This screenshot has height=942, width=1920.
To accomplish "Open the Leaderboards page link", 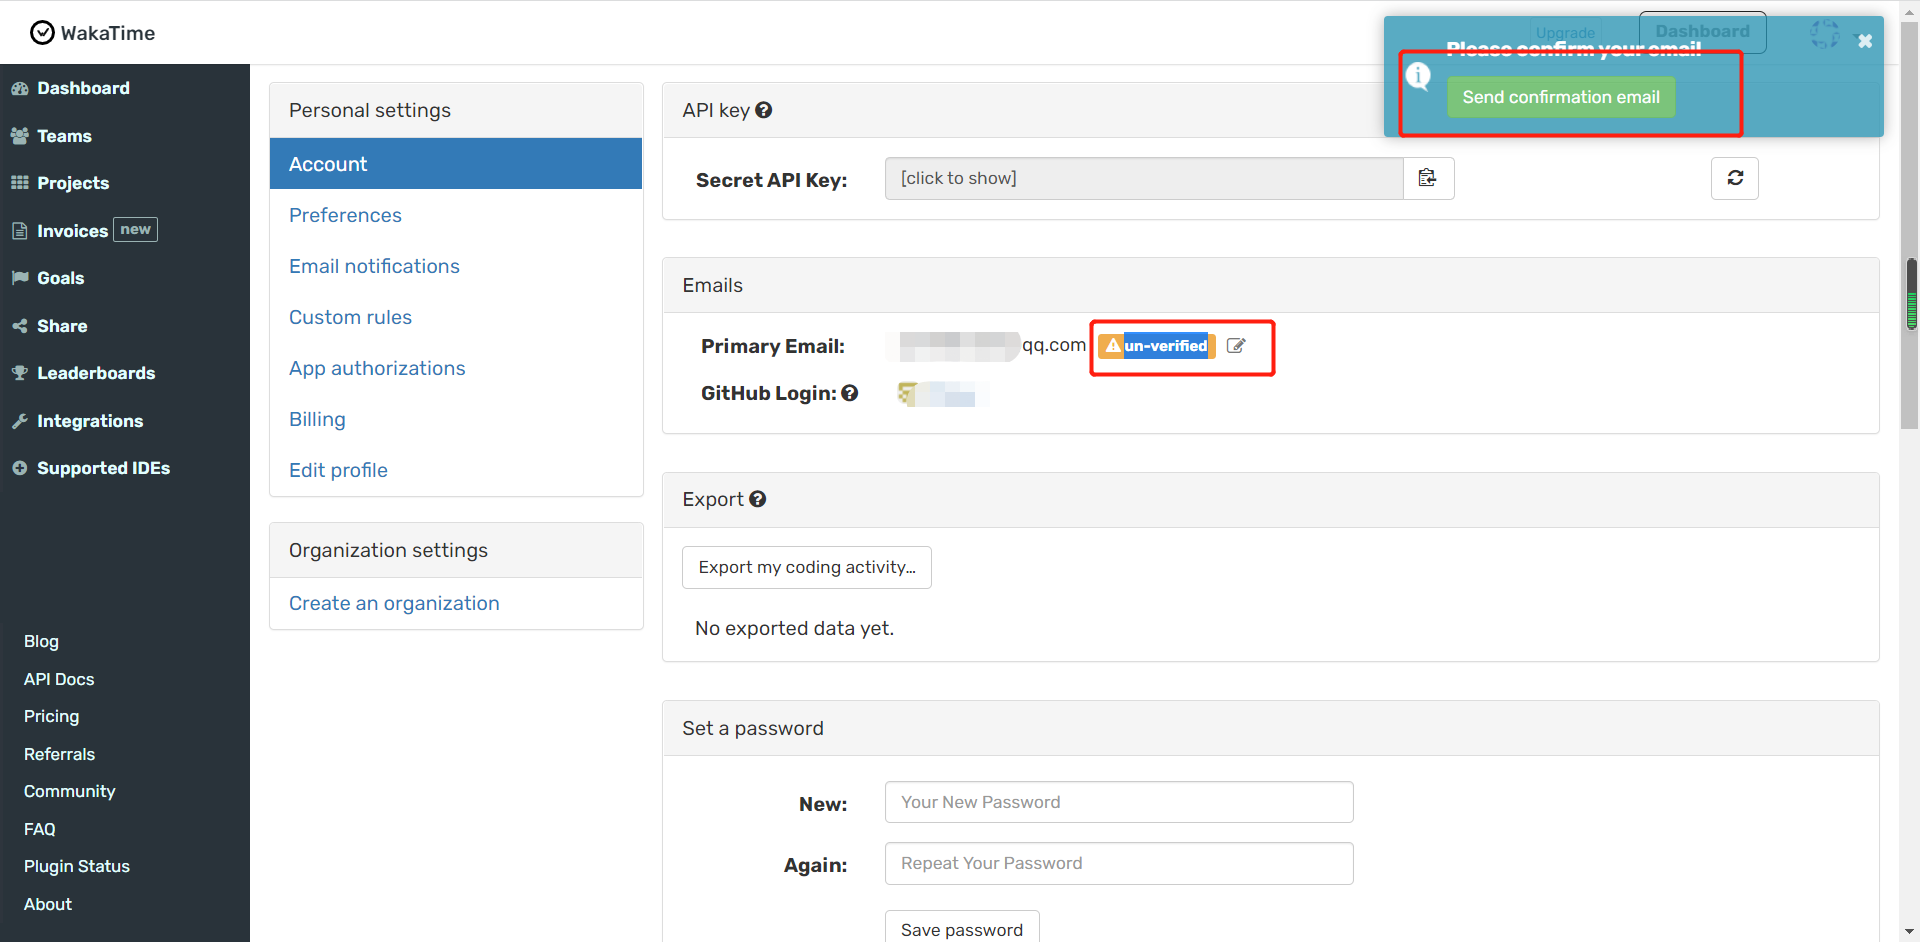I will click(x=96, y=373).
